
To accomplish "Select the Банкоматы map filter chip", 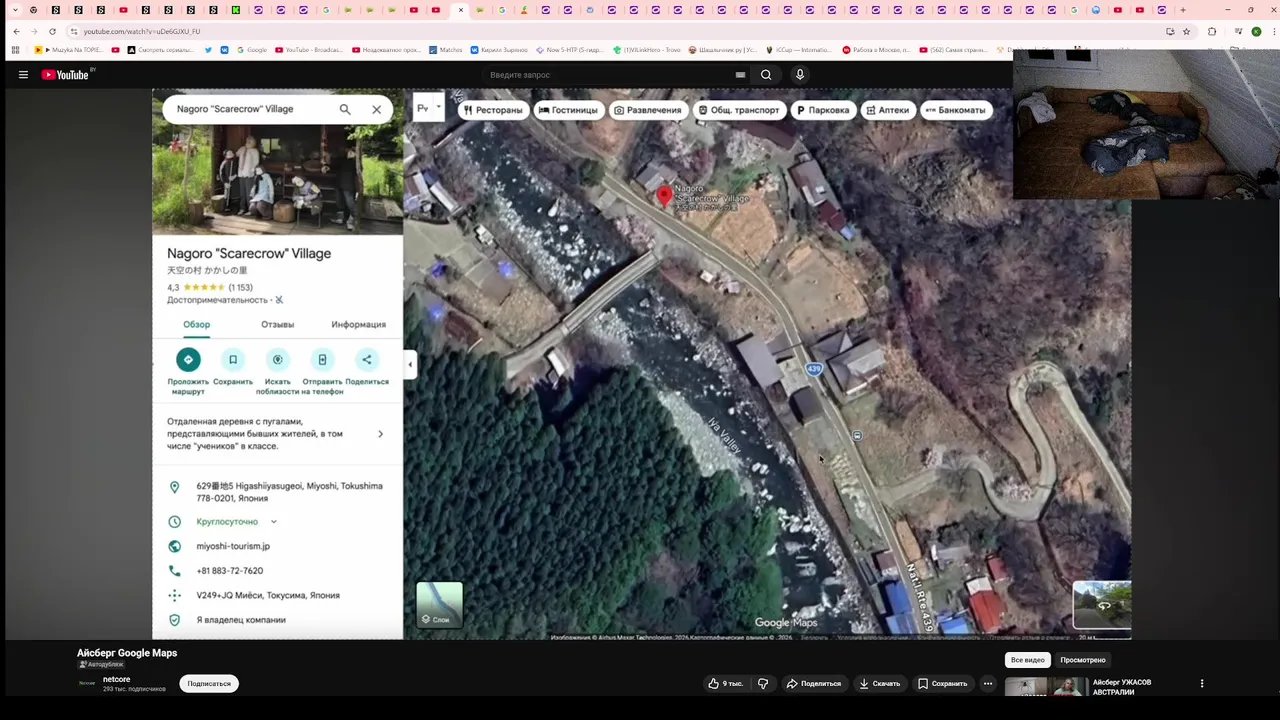I will click(x=956, y=110).
